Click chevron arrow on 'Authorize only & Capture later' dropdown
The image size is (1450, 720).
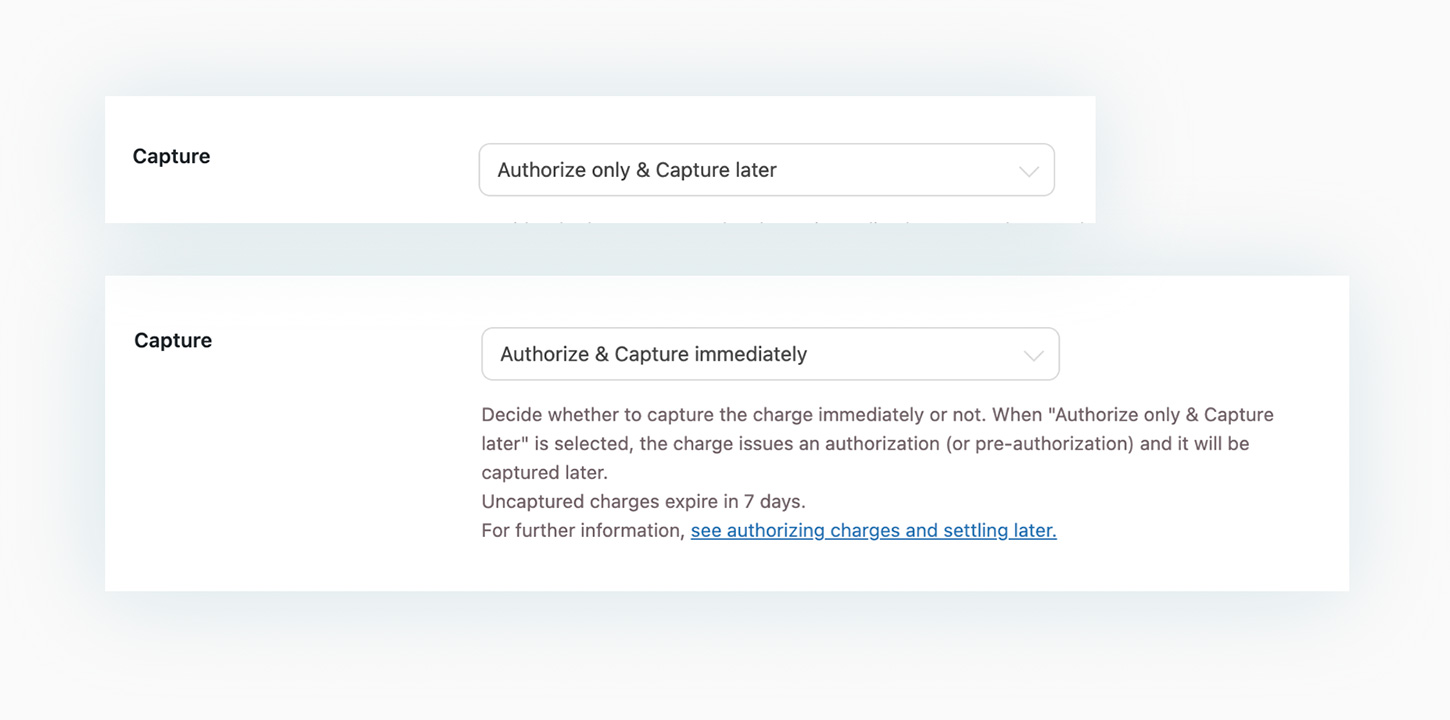[1028, 171]
